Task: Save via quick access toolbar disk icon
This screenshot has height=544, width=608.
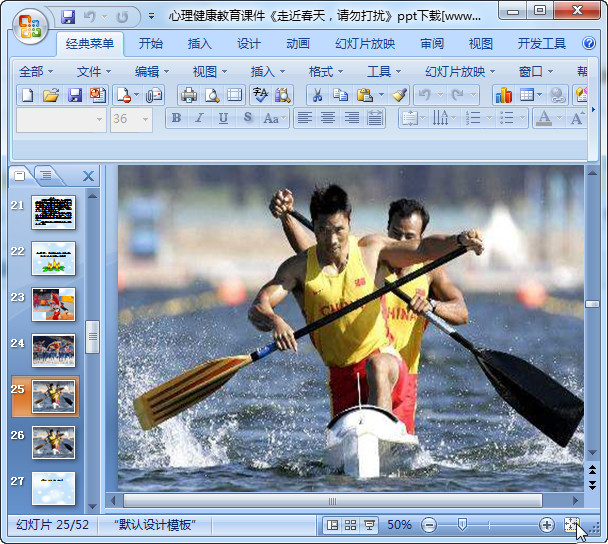Action: click(68, 17)
